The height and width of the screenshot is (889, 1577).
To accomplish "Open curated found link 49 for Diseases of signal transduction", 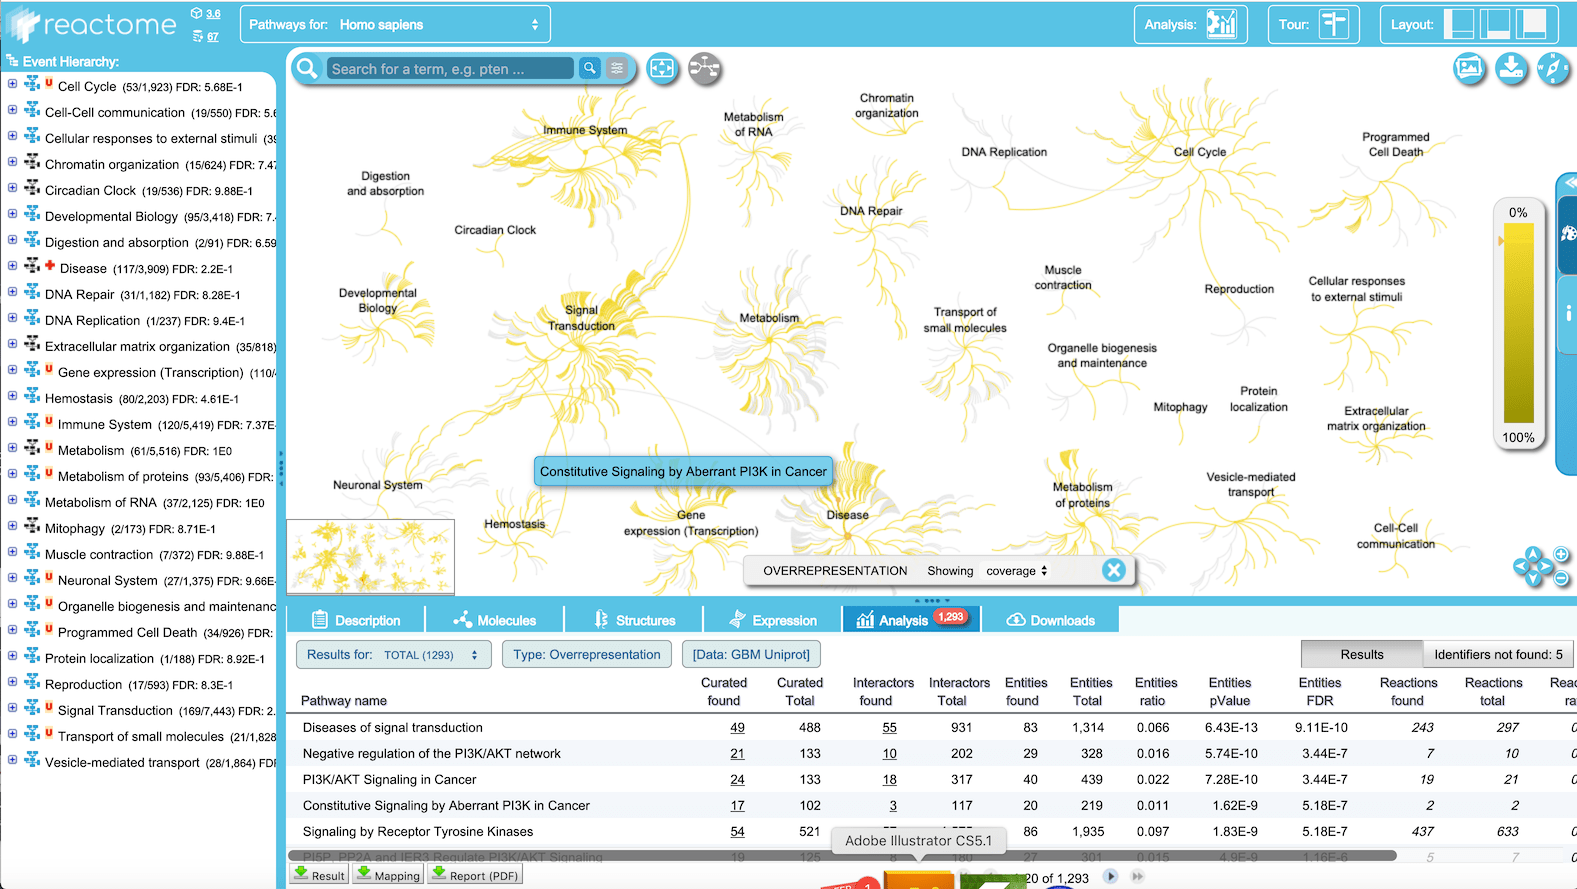I will coord(737,728).
